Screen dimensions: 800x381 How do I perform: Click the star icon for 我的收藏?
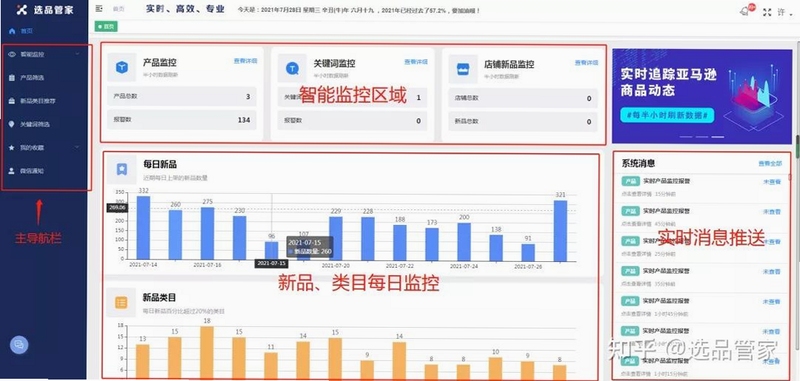pyautogui.click(x=12, y=147)
